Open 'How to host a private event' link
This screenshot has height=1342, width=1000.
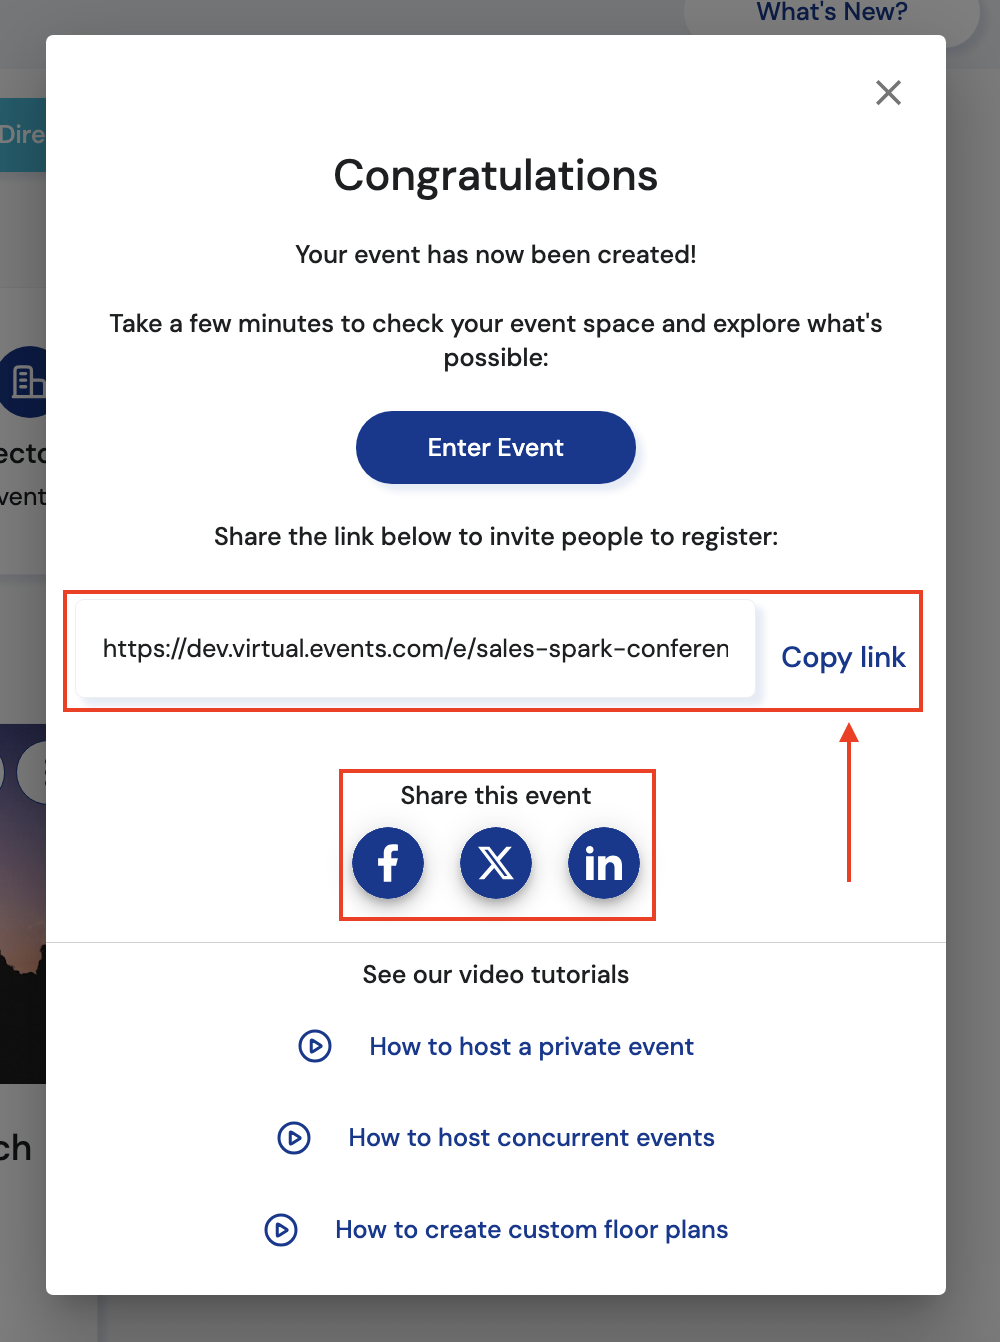click(531, 1046)
